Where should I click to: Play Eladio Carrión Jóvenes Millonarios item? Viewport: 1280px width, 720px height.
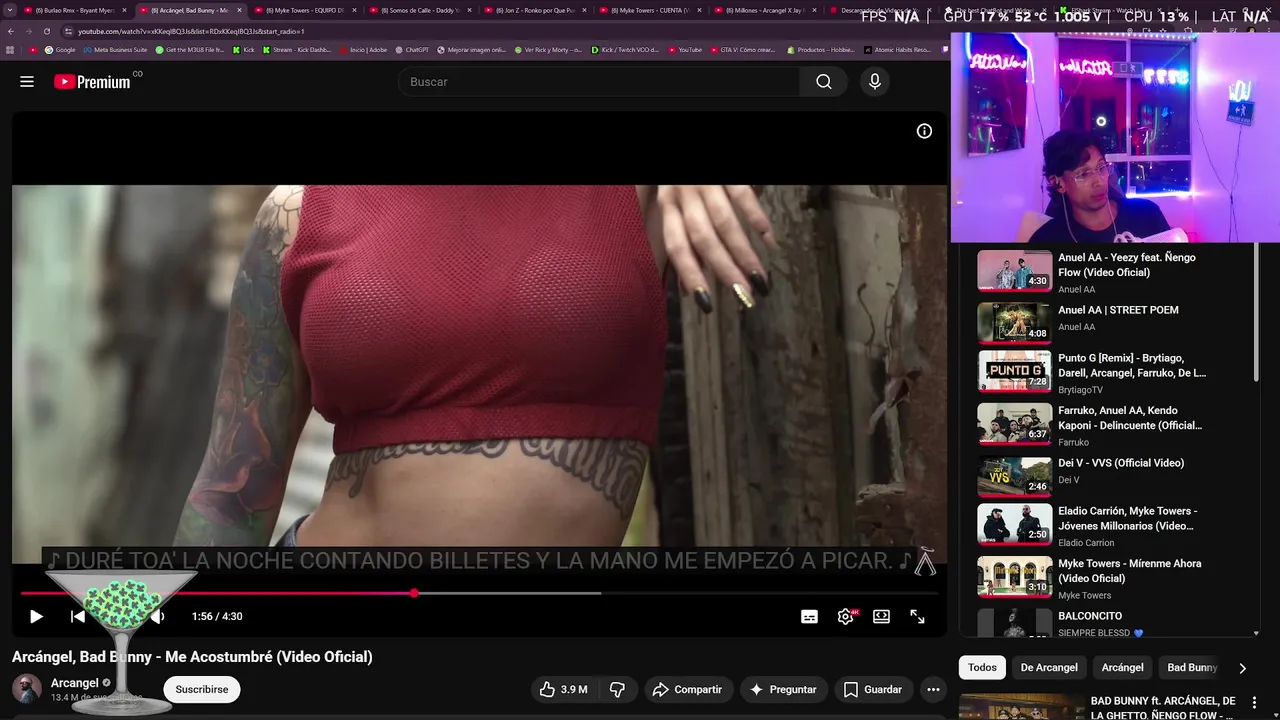click(1108, 525)
